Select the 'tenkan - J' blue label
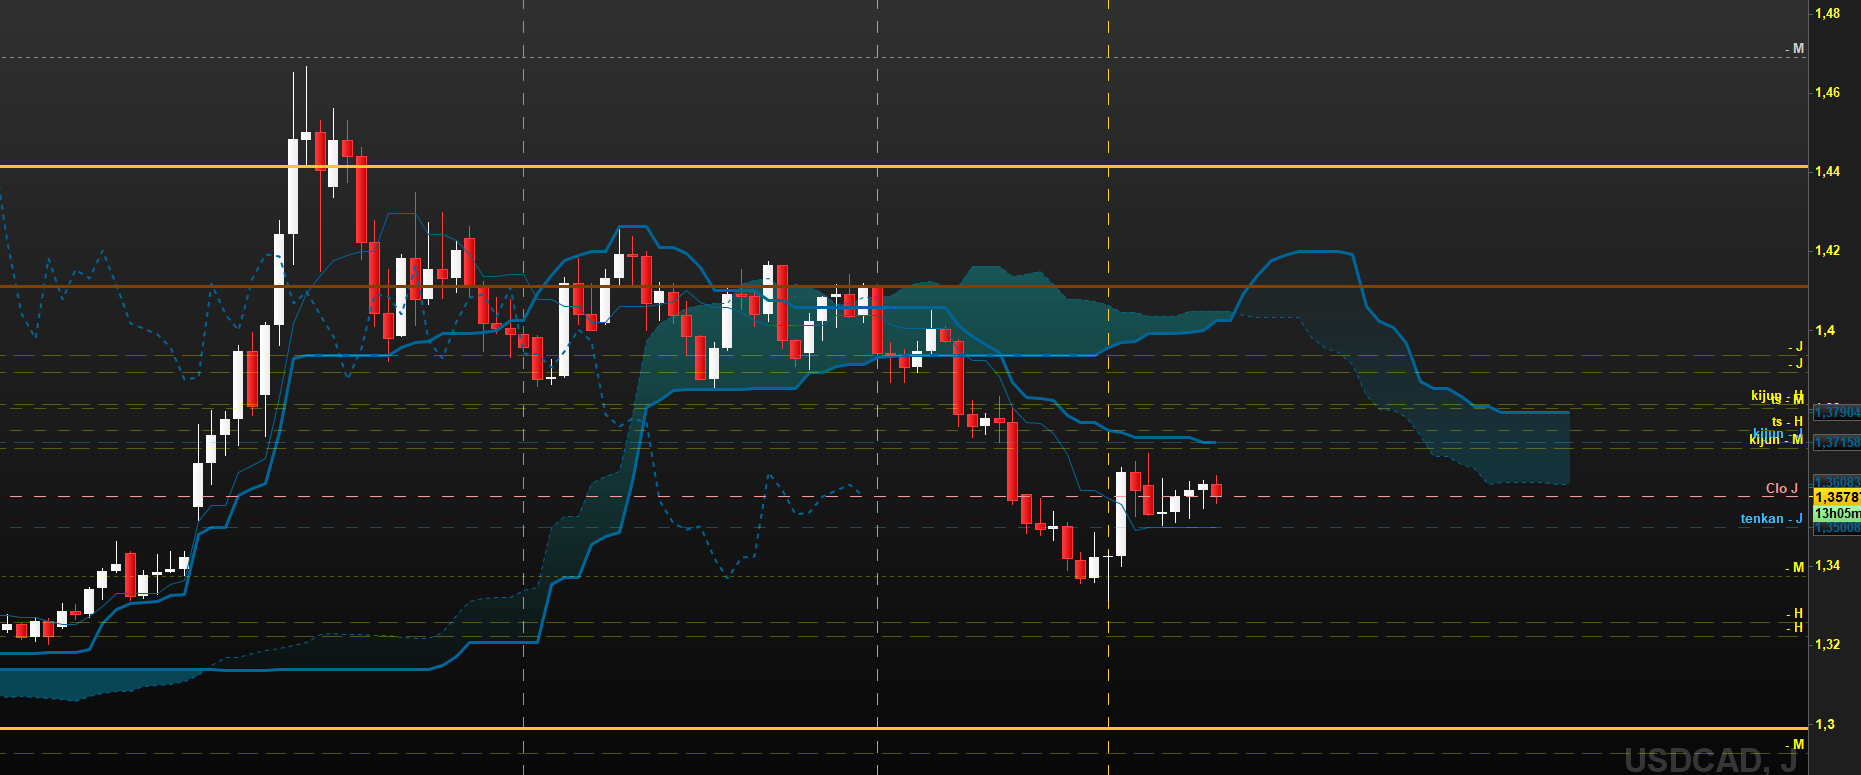 tap(1771, 518)
